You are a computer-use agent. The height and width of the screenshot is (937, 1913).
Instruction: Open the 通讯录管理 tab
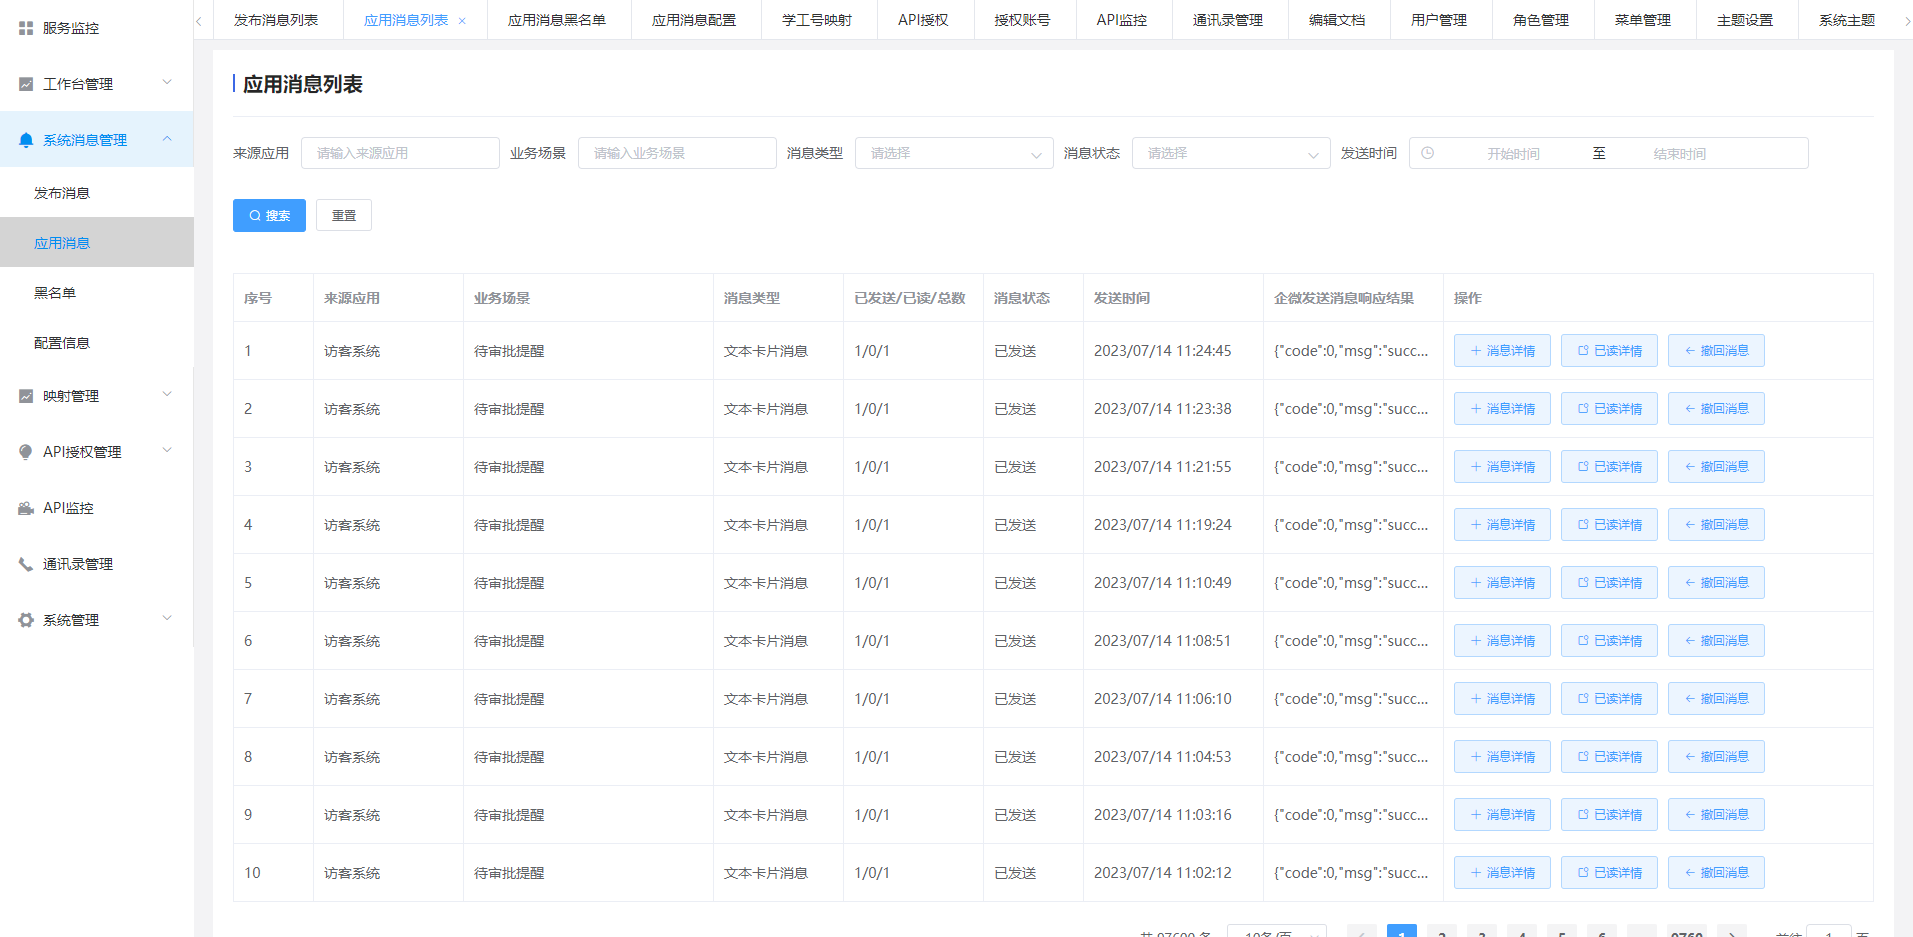[1228, 20]
